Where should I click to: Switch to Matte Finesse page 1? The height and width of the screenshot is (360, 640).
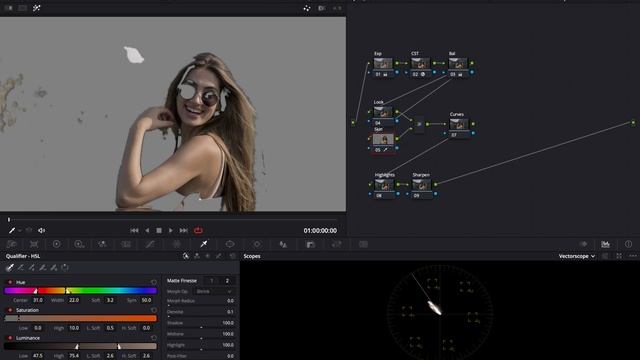pos(212,281)
